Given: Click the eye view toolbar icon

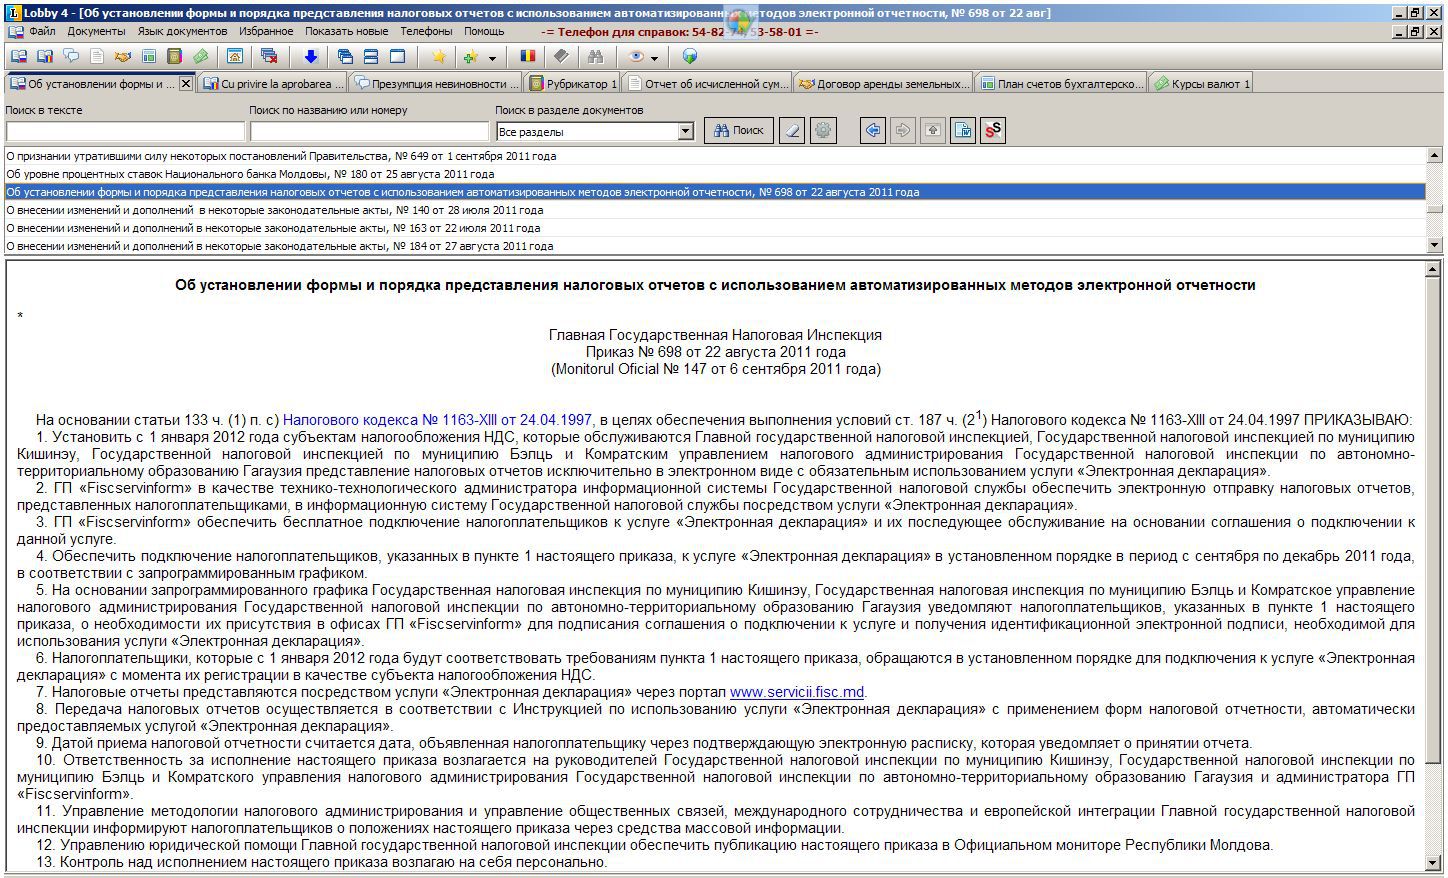Looking at the screenshot, I should [x=637, y=57].
